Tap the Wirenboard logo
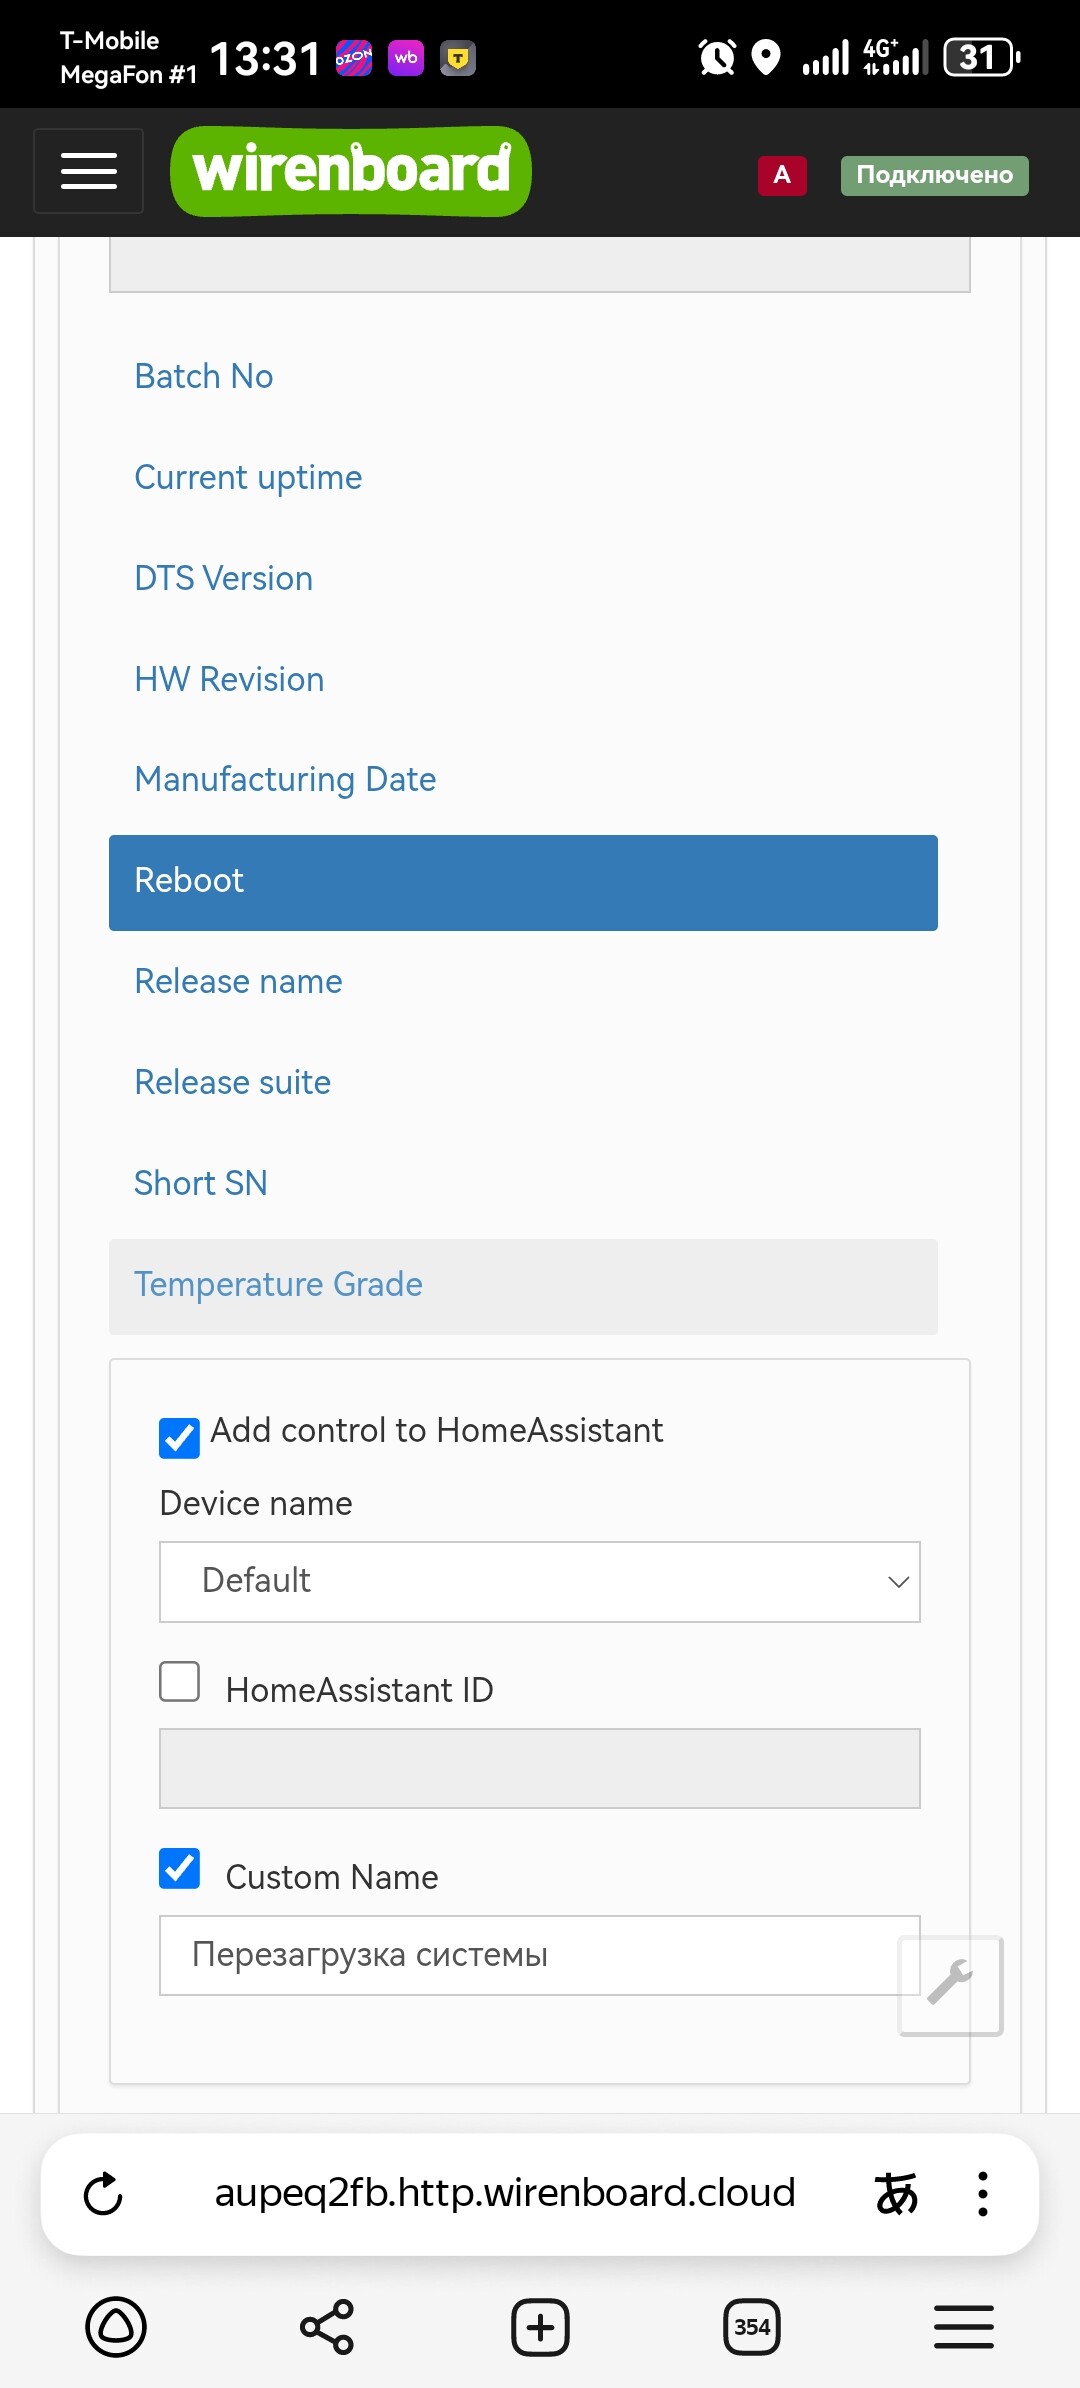Image resolution: width=1080 pixels, height=2388 pixels. point(351,171)
